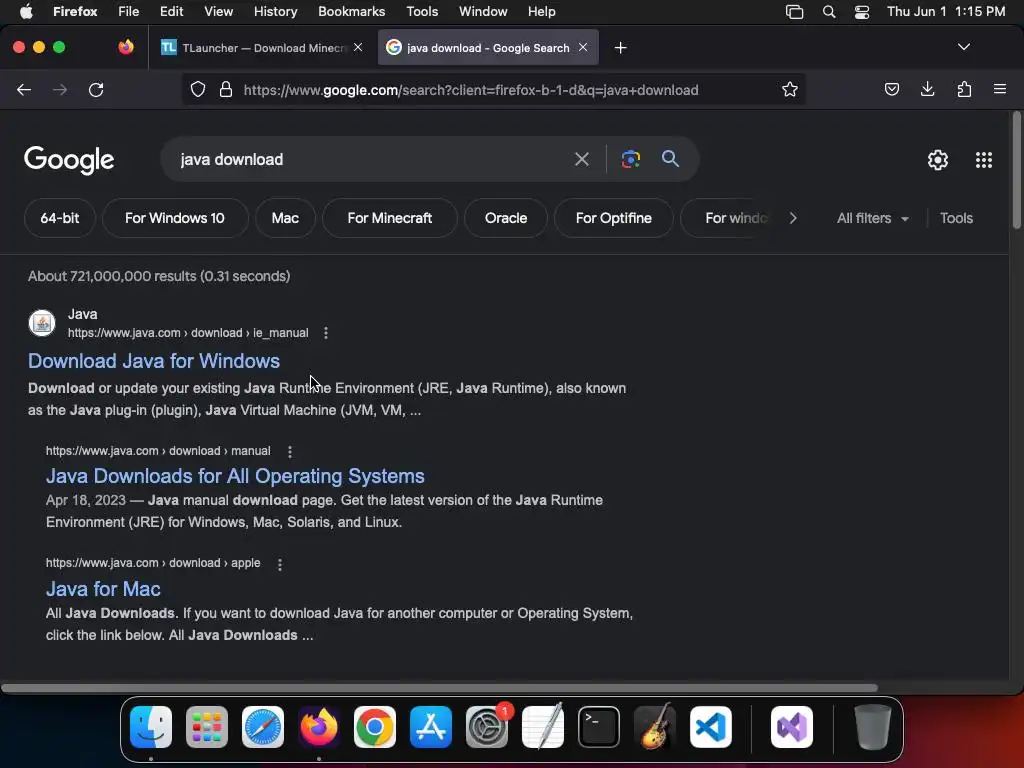Expand the All filters dropdown
Screen dimensions: 1024x768
pos(872,218)
